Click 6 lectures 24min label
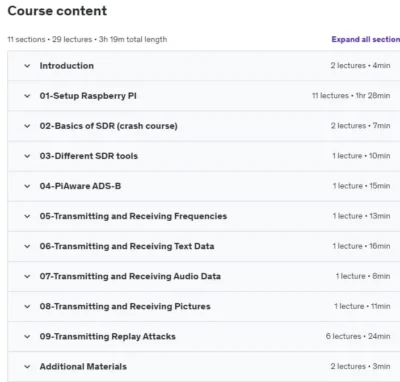The width and height of the screenshot is (400, 382). [x=358, y=336]
